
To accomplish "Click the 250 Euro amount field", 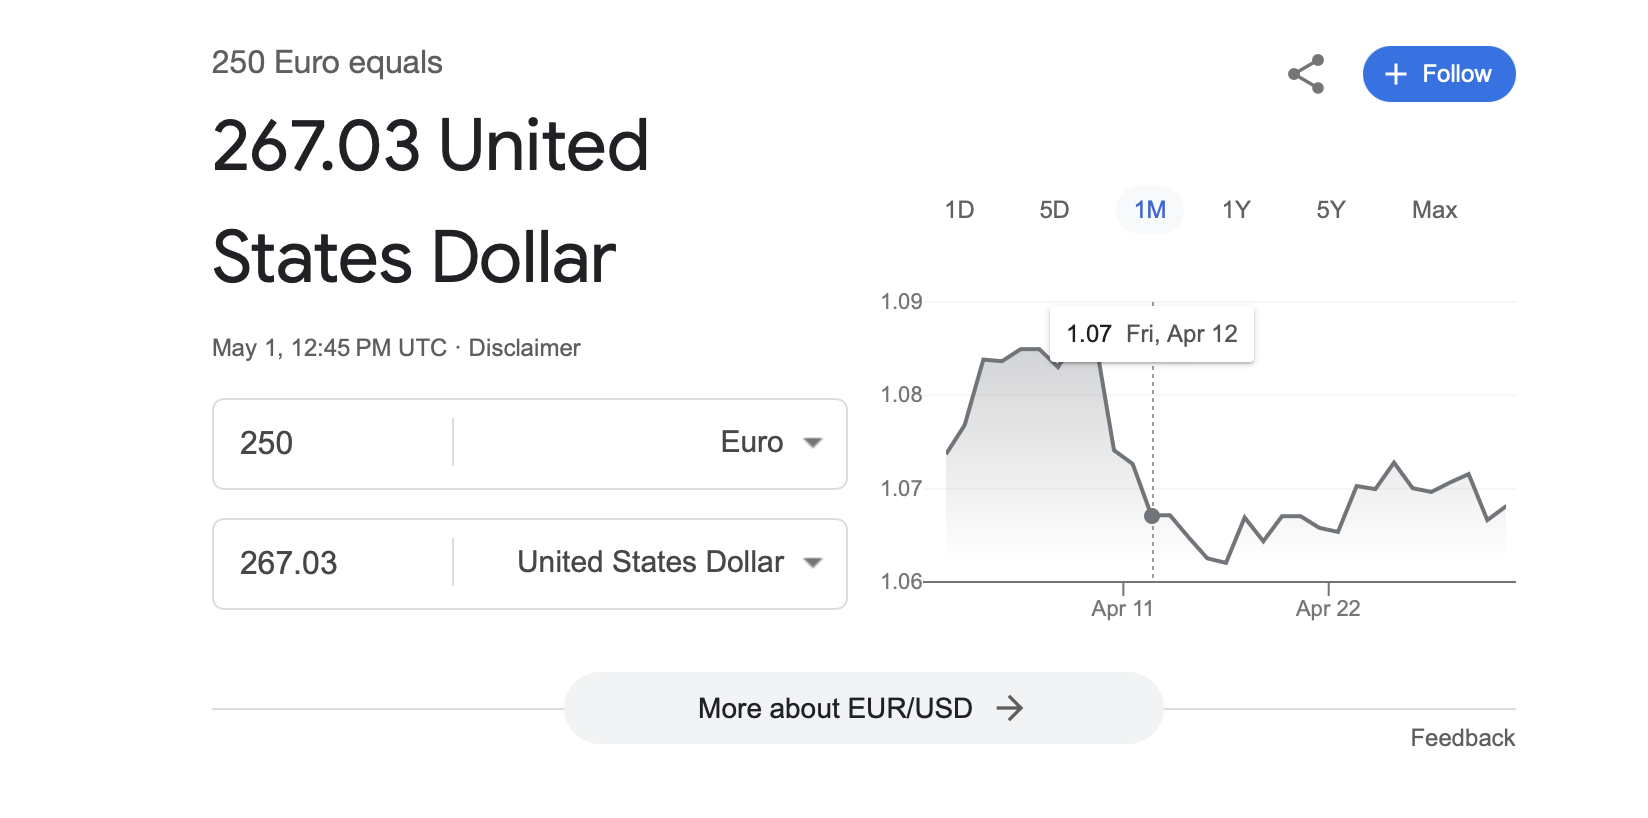I will 333,443.
